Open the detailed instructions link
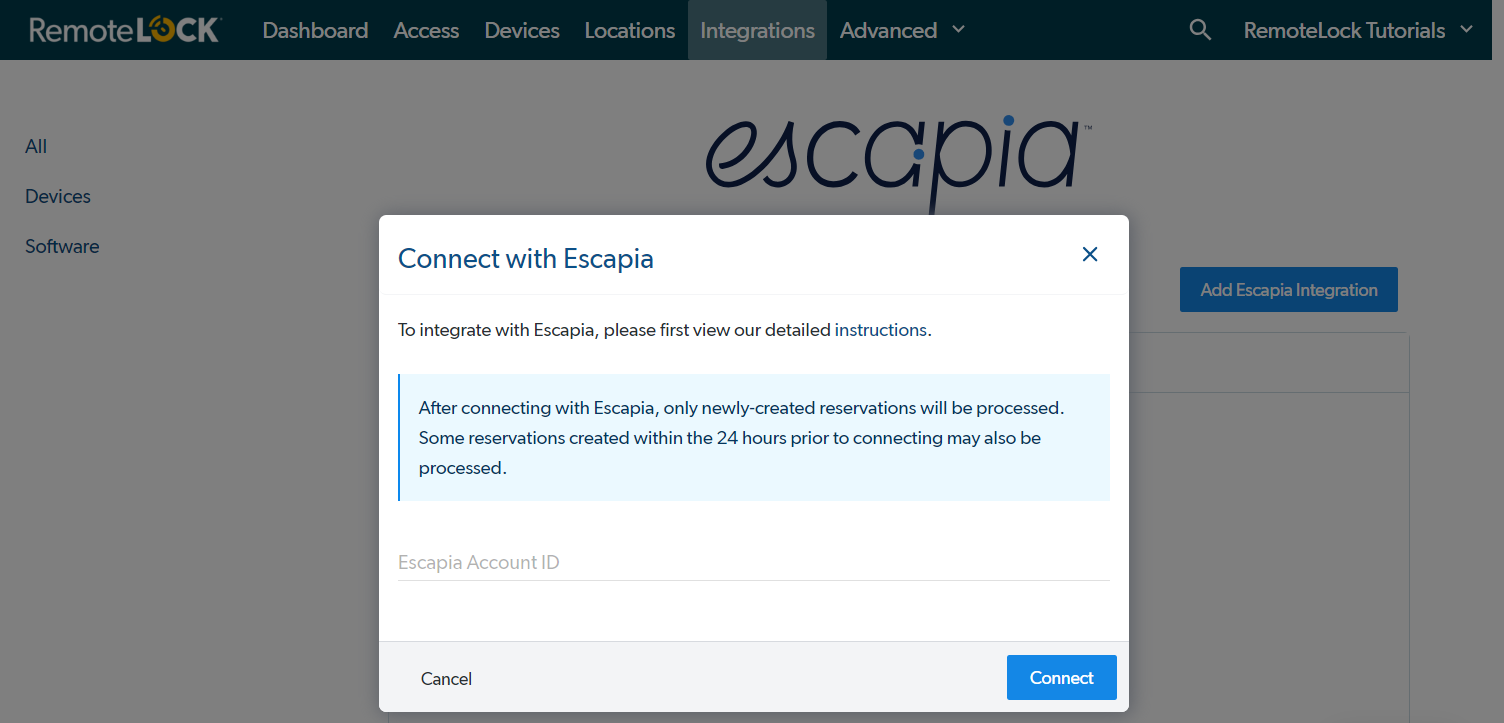Viewport: 1504px width, 723px height. pyautogui.click(x=881, y=330)
